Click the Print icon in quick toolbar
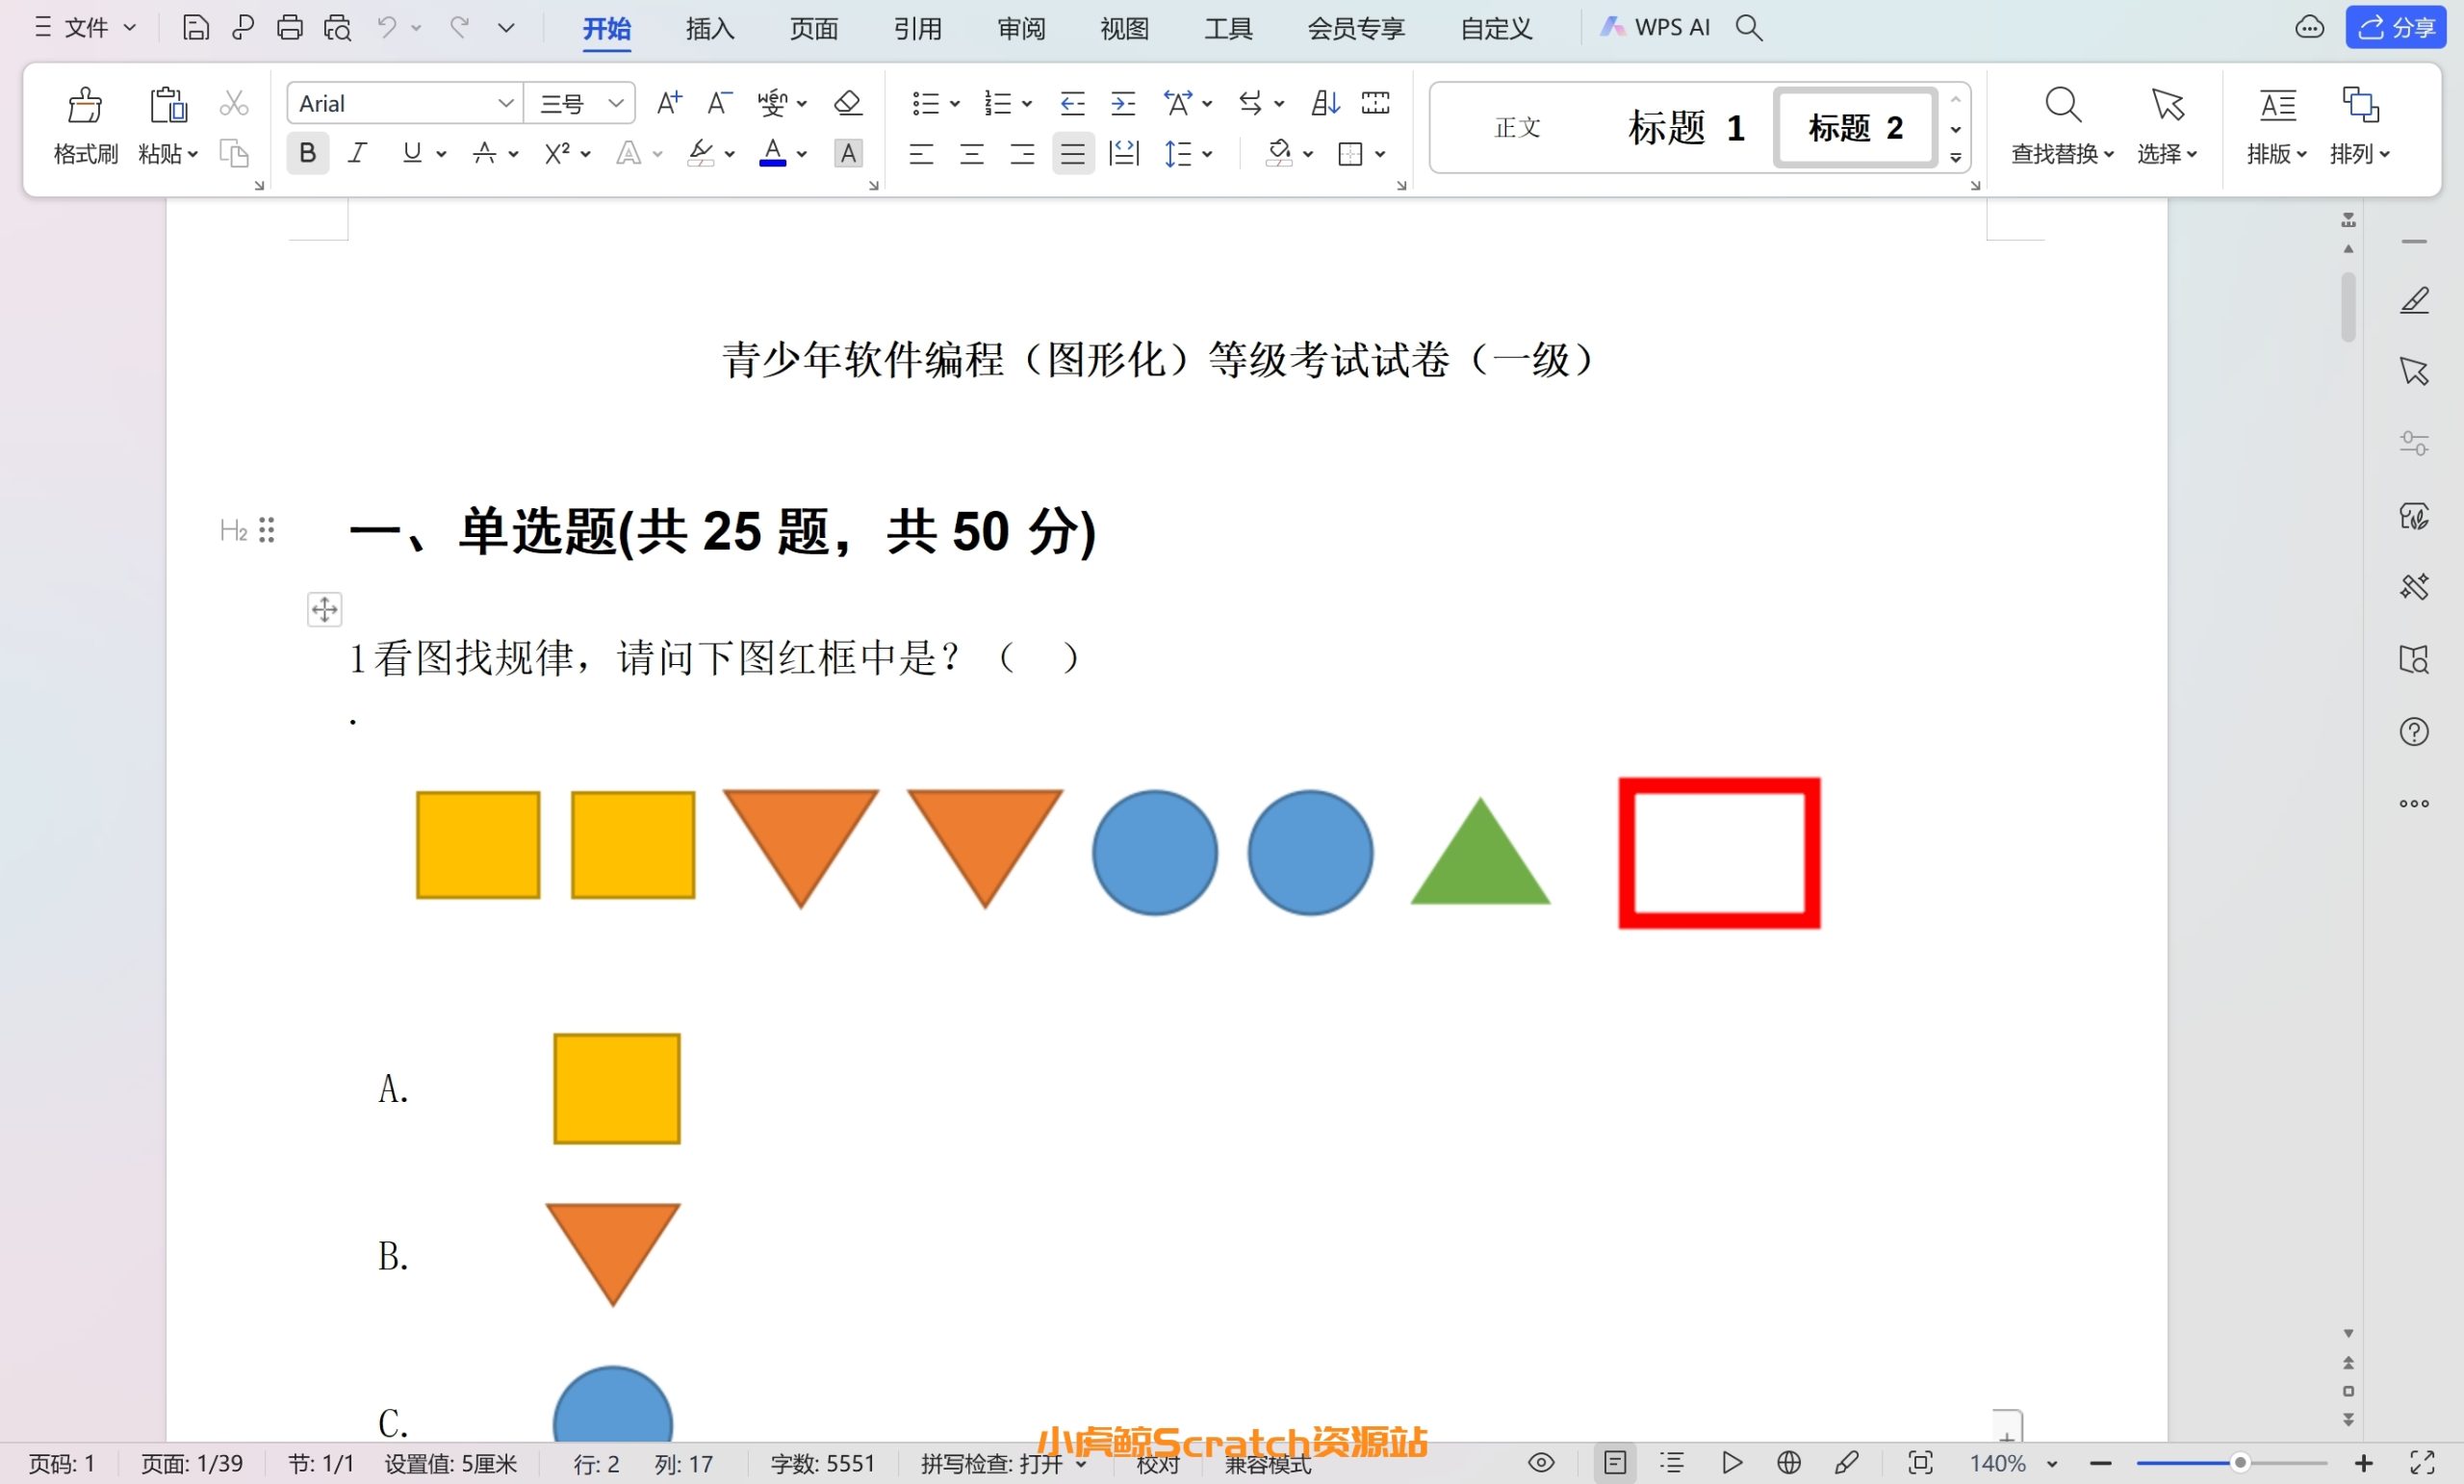 tap(290, 28)
